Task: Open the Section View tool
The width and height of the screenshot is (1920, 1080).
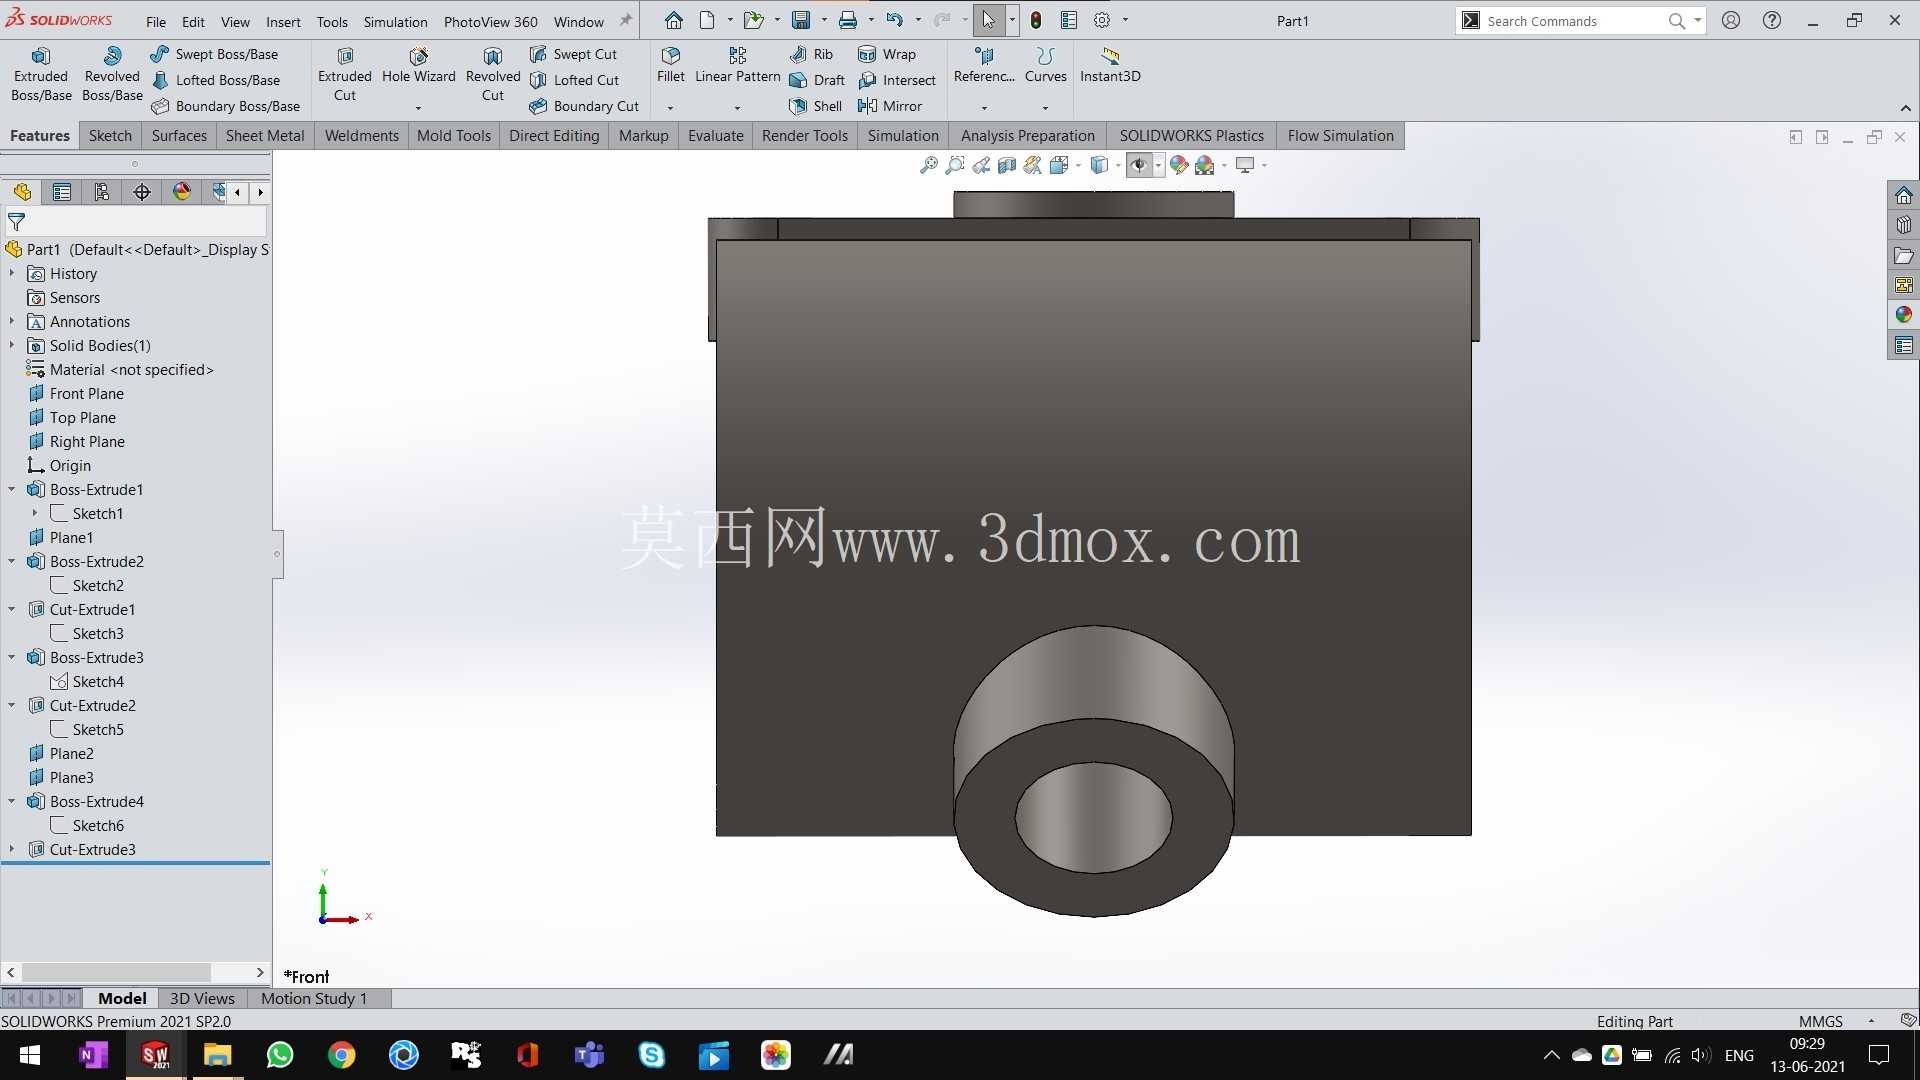Action: (1007, 165)
